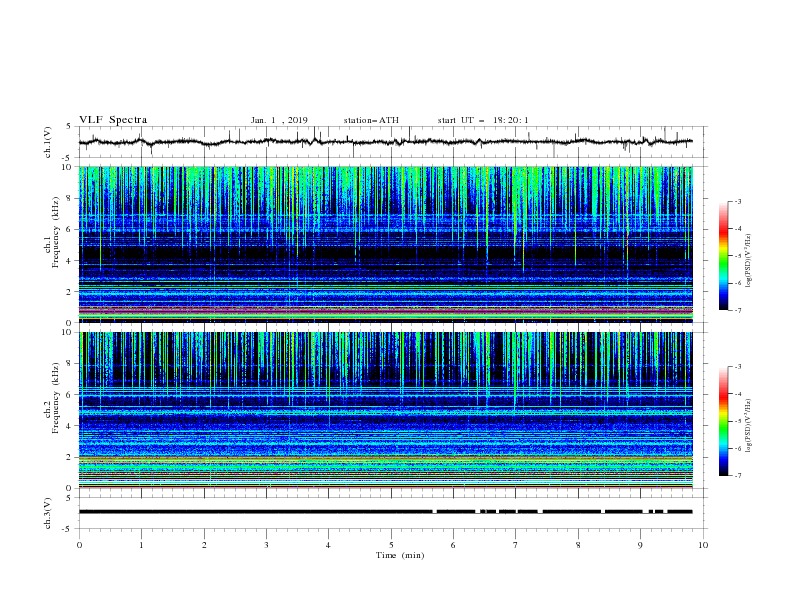
Task: Click the ch.1 voltage waveform trace
Action: tap(386, 142)
